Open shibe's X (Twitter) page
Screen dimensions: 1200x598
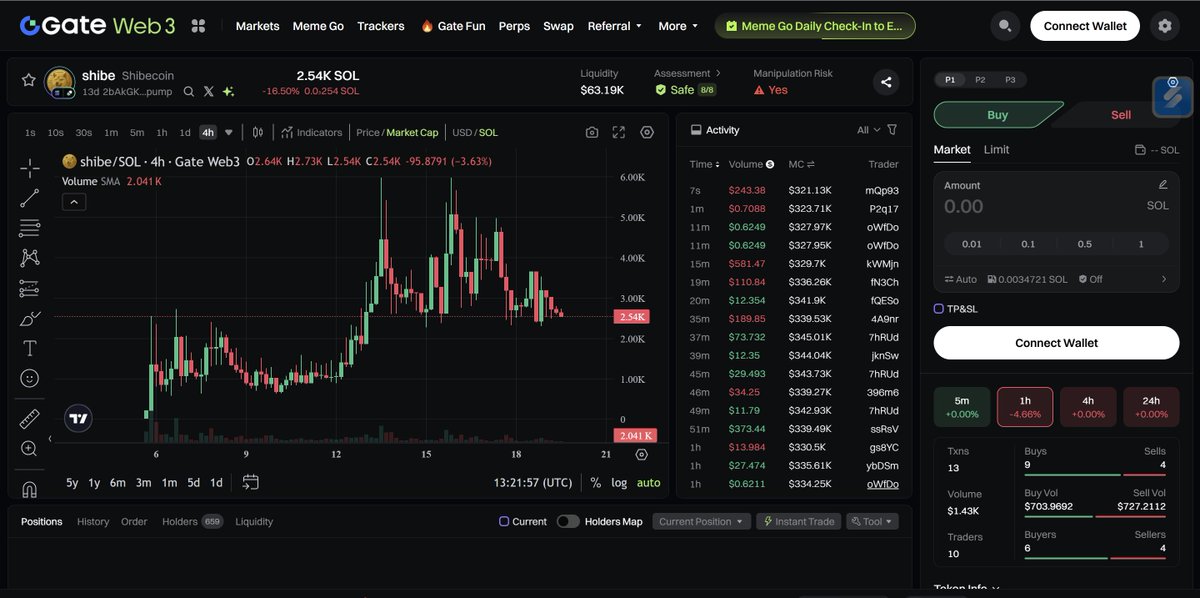tap(208, 91)
